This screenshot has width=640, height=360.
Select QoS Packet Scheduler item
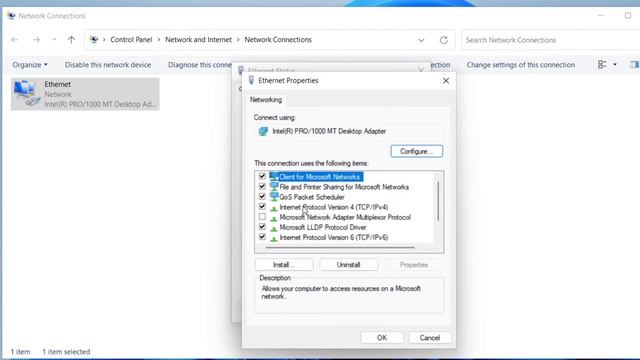(312, 197)
